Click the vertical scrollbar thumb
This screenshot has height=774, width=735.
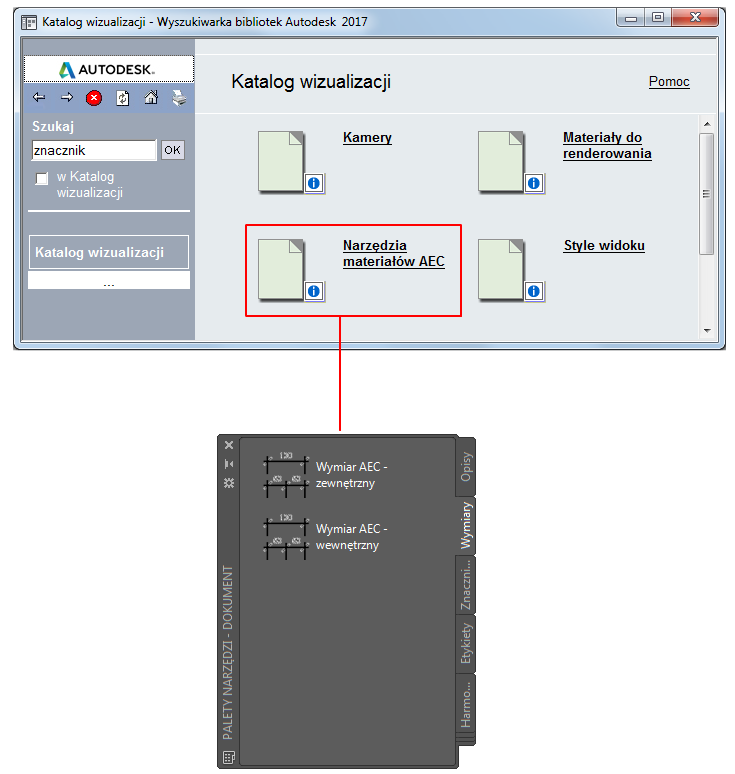pyautogui.click(x=707, y=194)
